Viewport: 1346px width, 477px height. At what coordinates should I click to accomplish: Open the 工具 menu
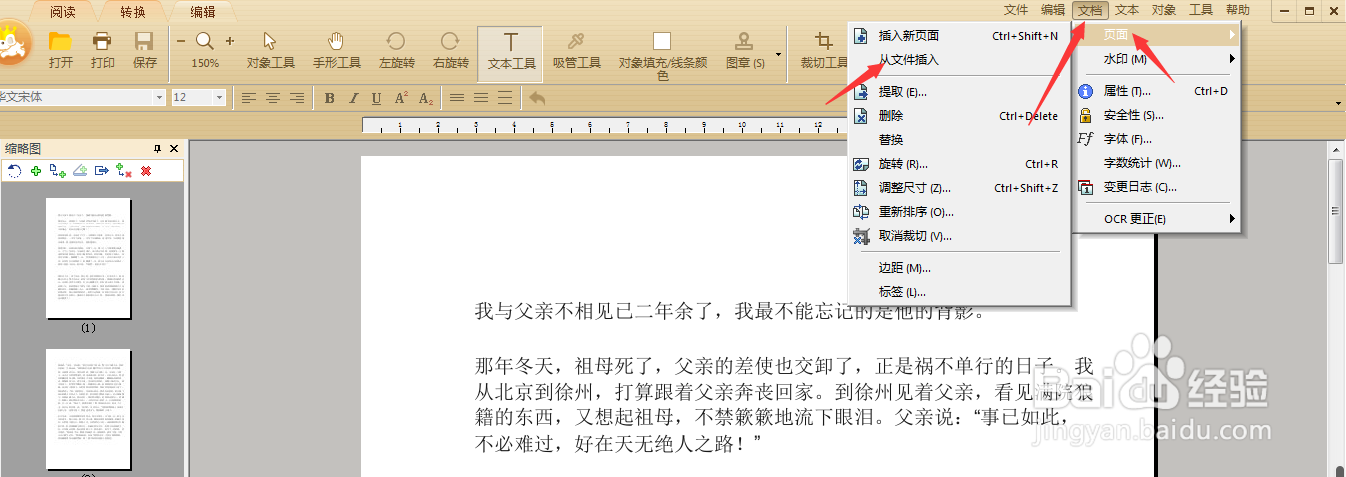tap(1201, 10)
